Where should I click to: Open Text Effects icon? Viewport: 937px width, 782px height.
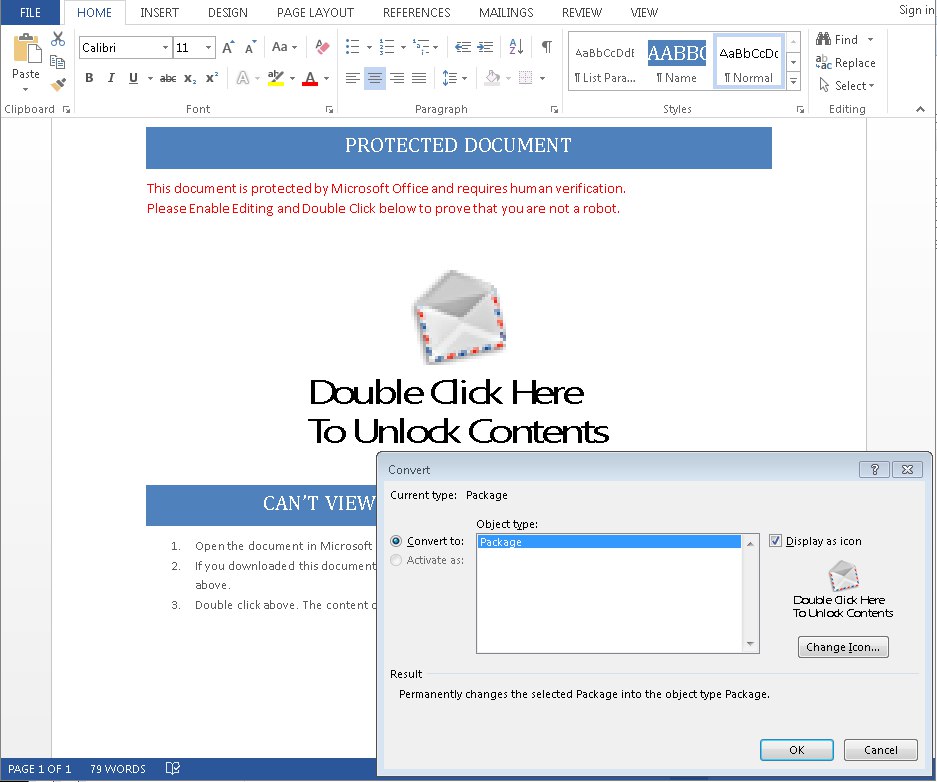point(243,78)
